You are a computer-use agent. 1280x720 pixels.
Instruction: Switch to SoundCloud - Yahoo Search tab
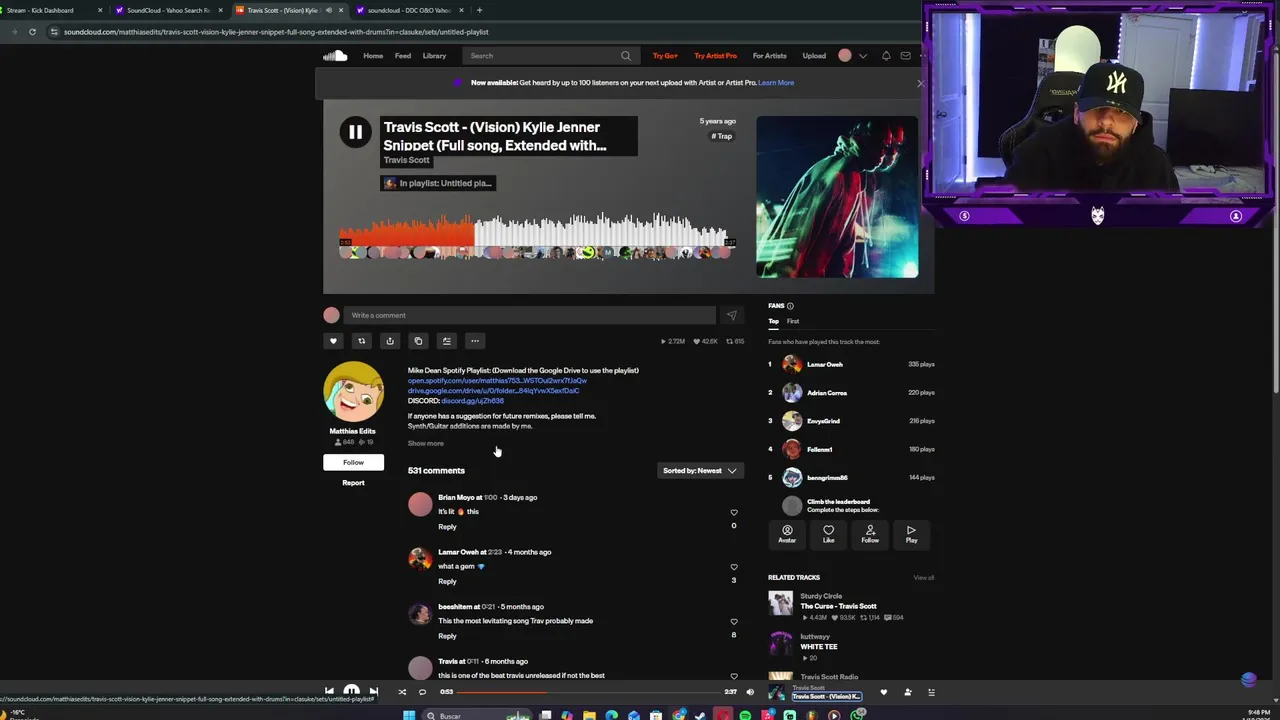coord(168,10)
